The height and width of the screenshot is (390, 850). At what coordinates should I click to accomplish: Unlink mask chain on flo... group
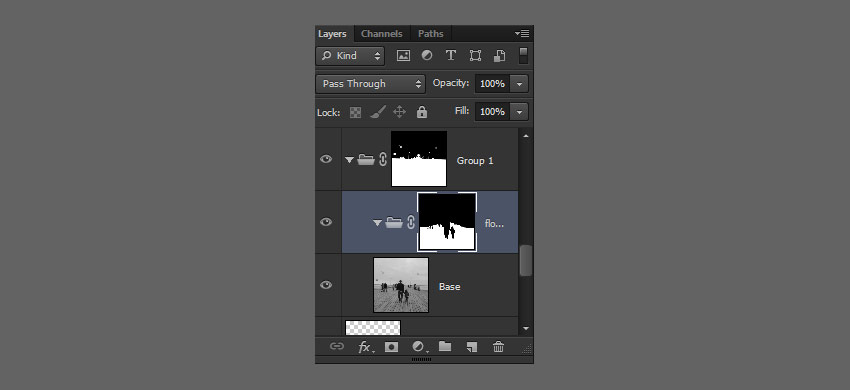[411, 222]
